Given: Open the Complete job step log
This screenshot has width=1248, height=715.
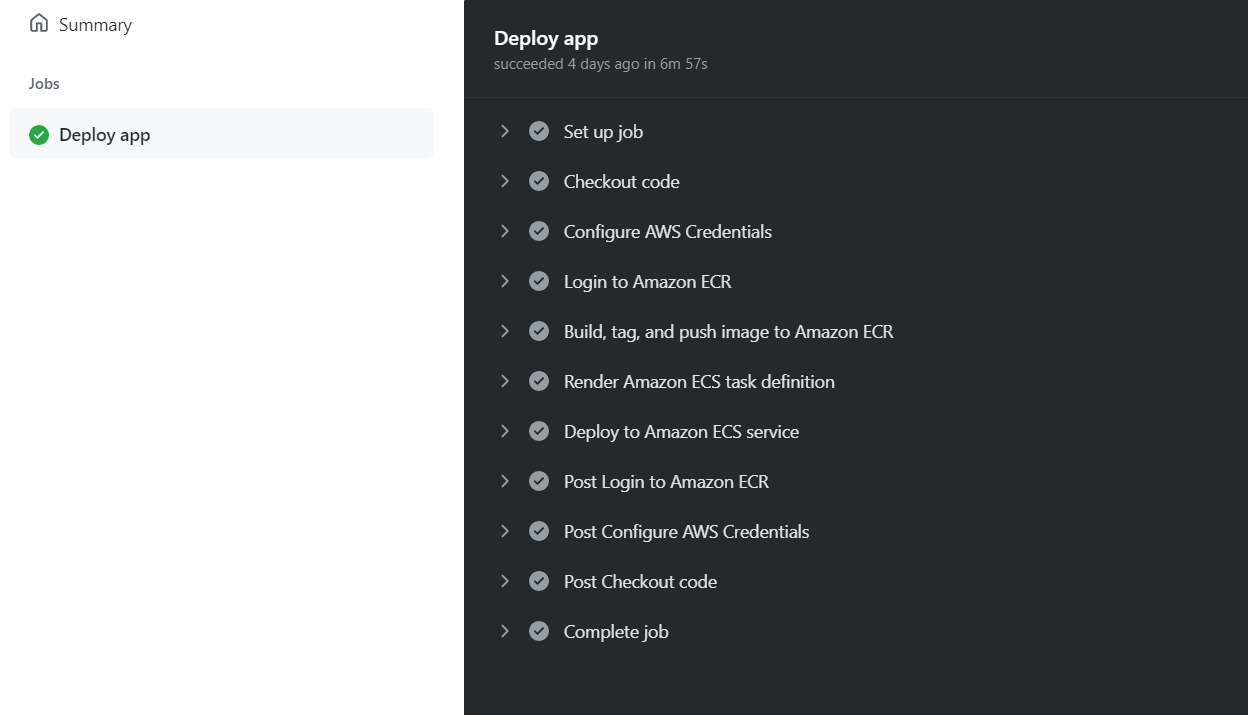Looking at the screenshot, I should coord(616,632).
